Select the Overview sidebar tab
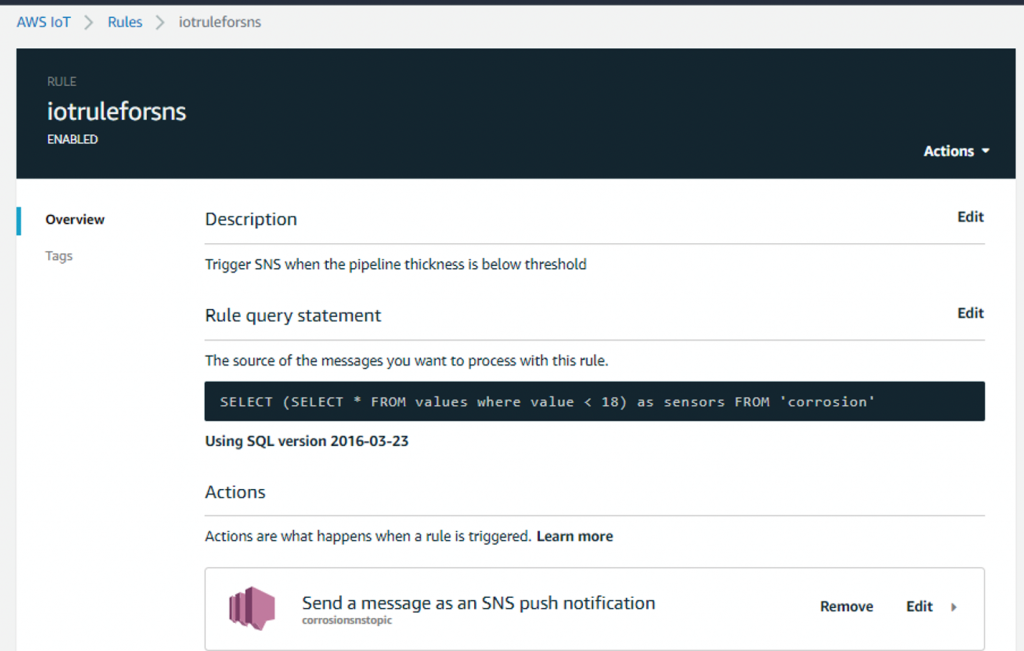The image size is (1024, 651). [x=74, y=219]
